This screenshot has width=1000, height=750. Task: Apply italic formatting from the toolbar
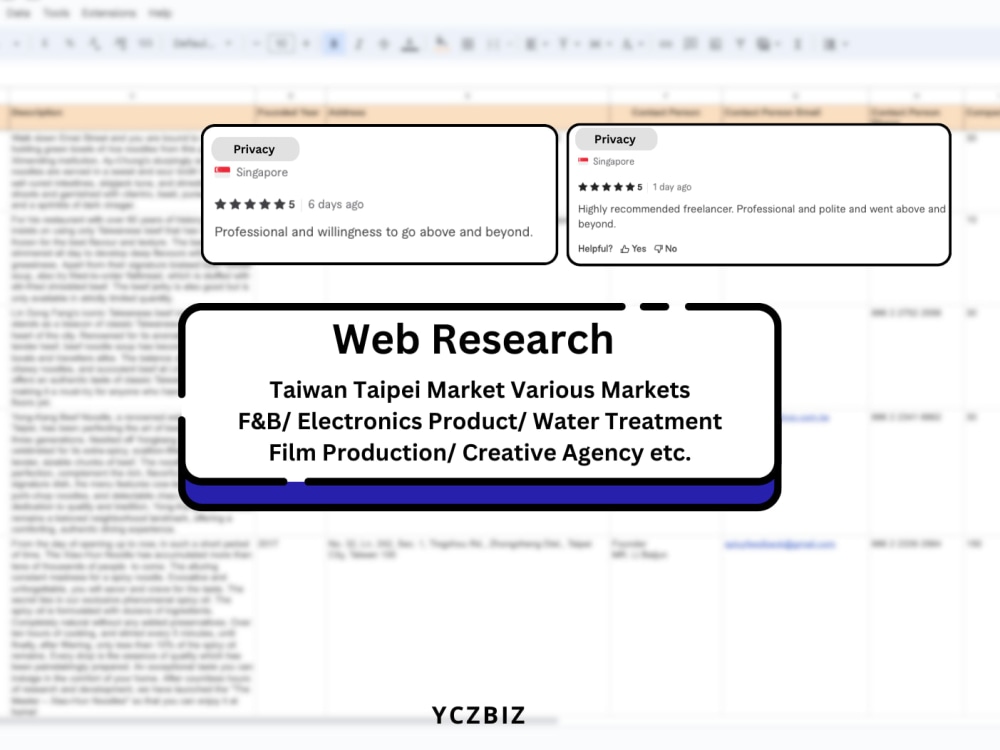point(358,44)
